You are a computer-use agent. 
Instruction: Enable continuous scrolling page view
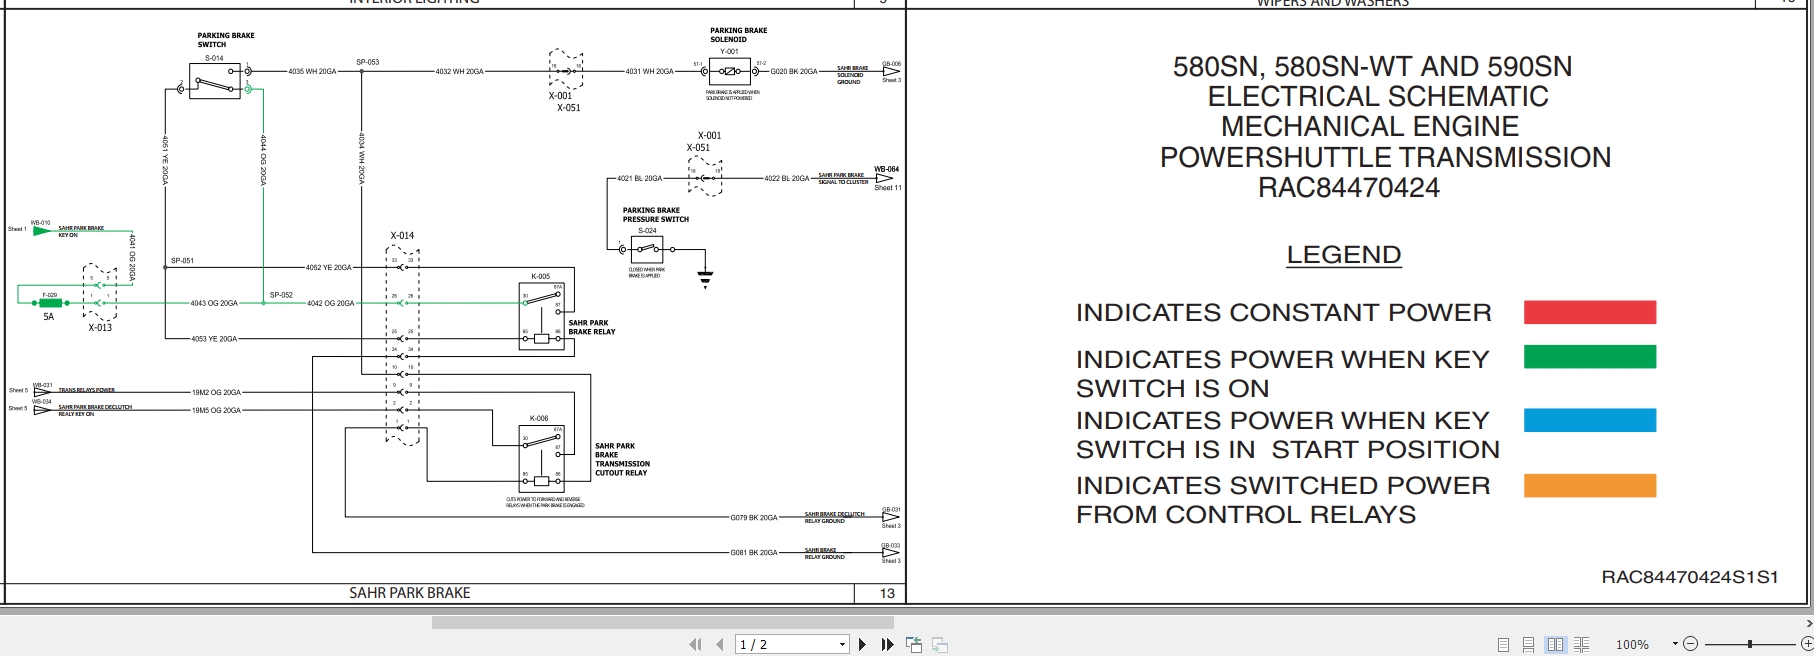(1529, 645)
